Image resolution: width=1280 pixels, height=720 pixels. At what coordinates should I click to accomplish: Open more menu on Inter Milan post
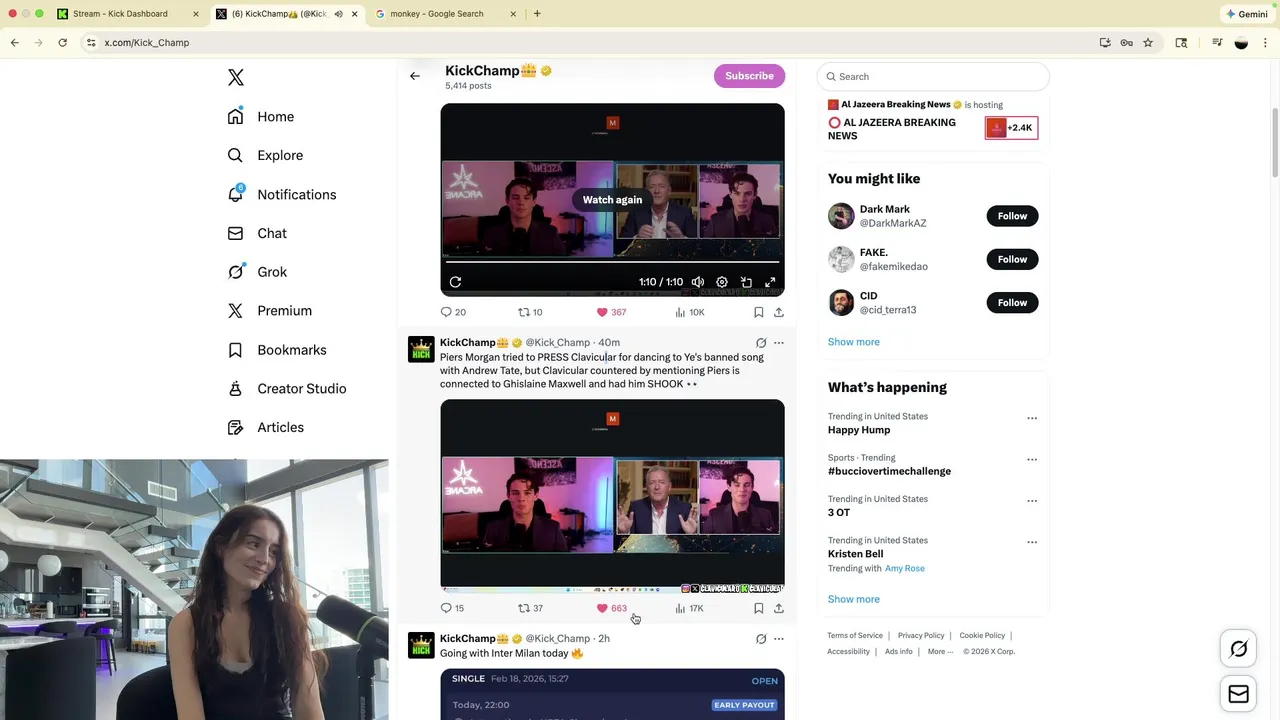click(x=779, y=639)
